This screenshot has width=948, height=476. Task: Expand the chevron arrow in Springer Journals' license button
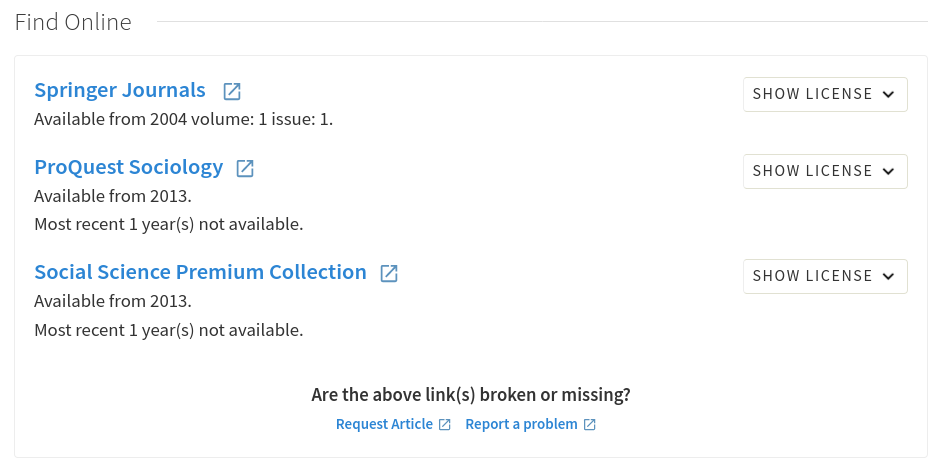tap(888, 95)
